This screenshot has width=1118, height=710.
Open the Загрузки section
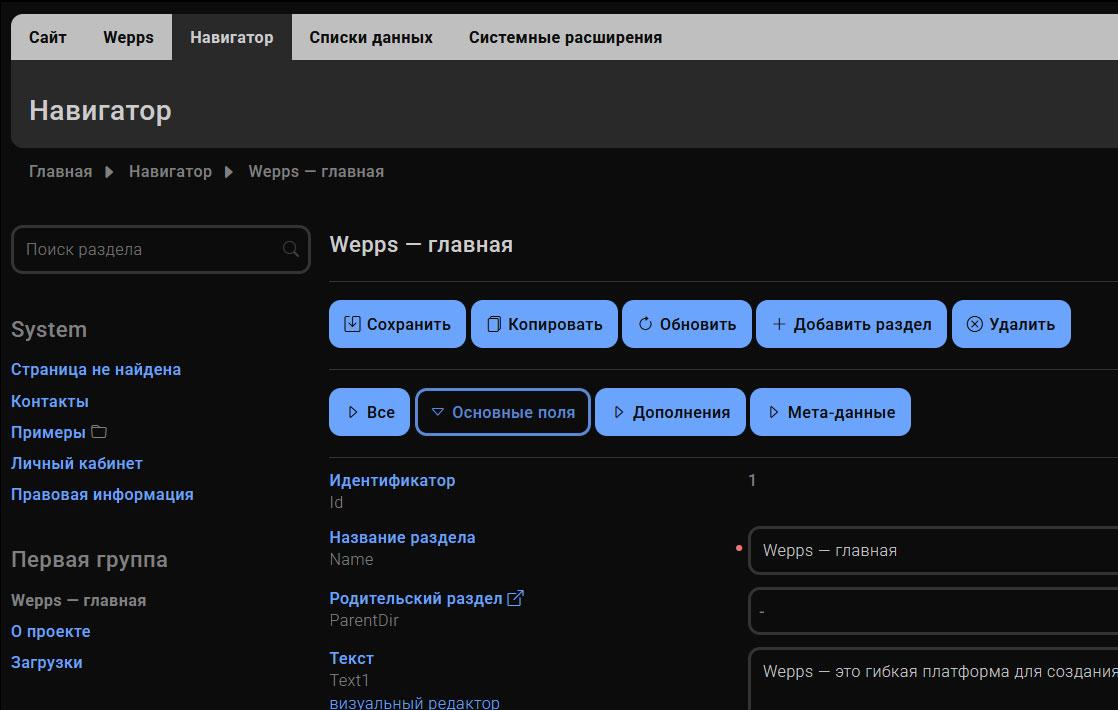(x=45, y=662)
